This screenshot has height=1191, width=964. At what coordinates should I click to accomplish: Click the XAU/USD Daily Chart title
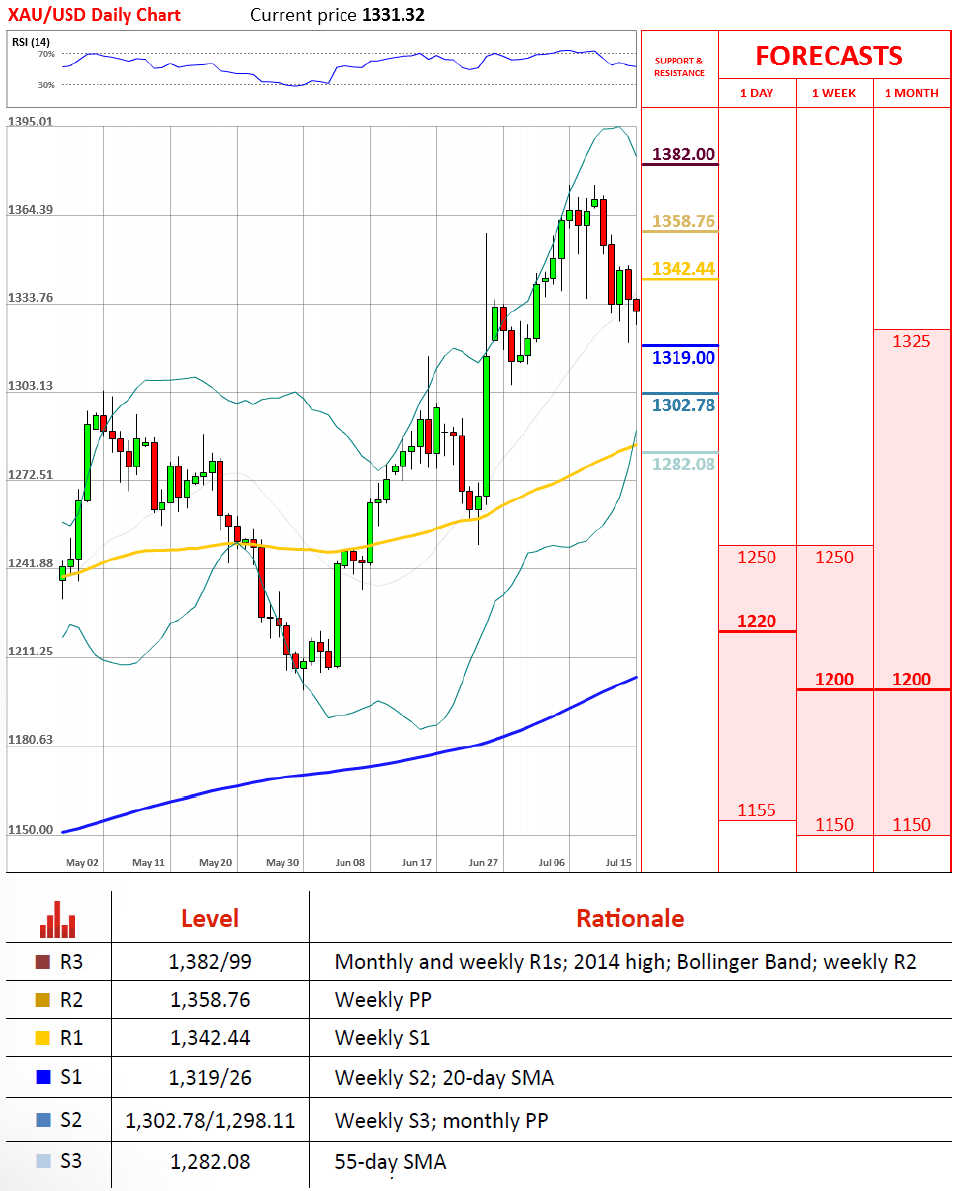[x=94, y=14]
